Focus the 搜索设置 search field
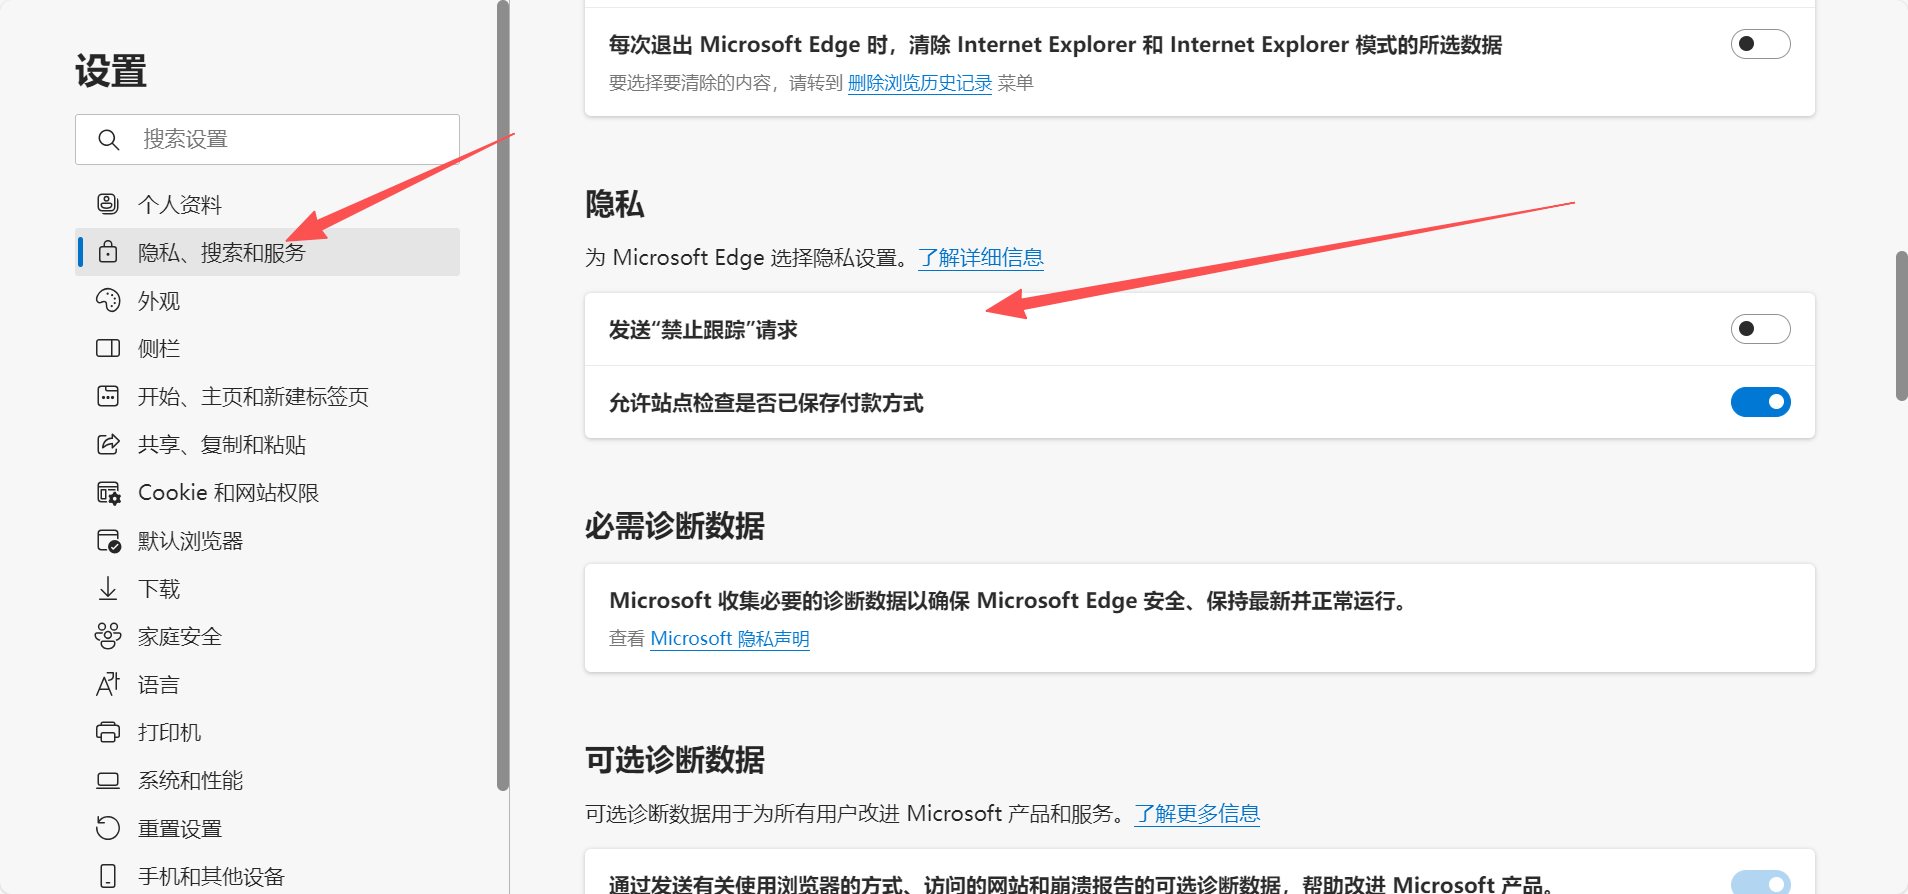 (268, 139)
